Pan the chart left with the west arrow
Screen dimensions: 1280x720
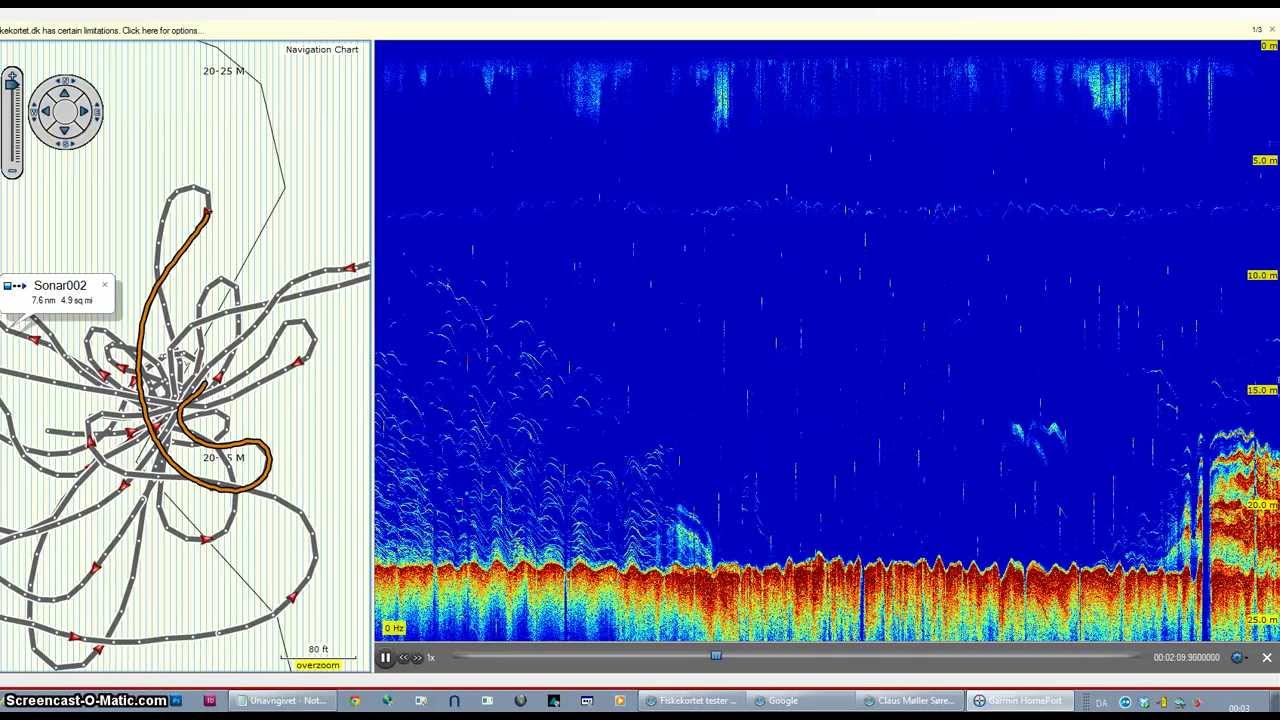coord(47,112)
